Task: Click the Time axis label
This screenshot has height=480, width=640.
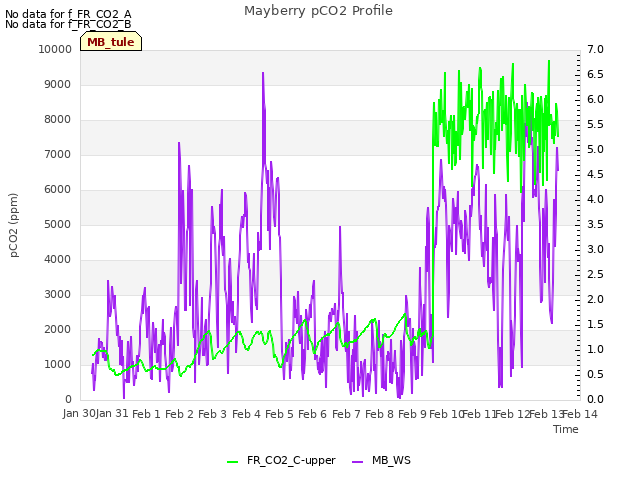Action: (566, 429)
